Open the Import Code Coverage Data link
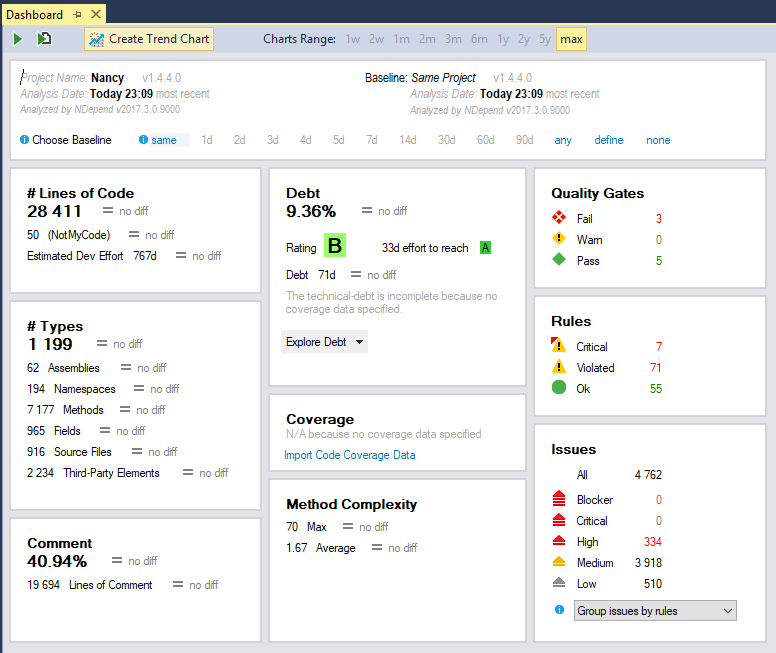Image resolution: width=776 pixels, height=653 pixels. (x=350, y=455)
